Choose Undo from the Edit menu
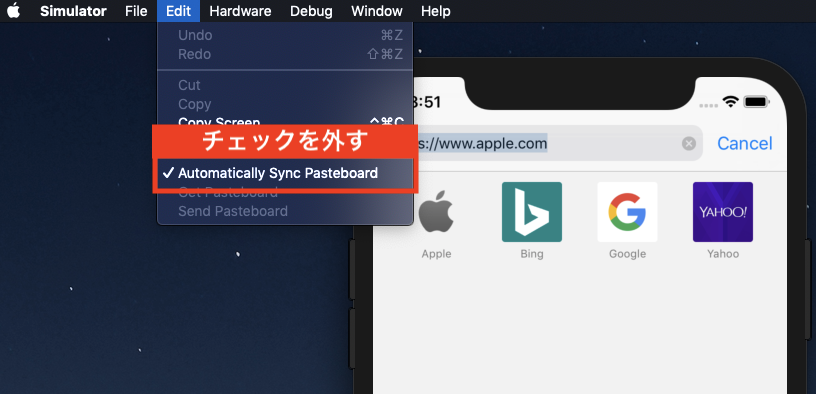816x394 pixels. pos(285,35)
